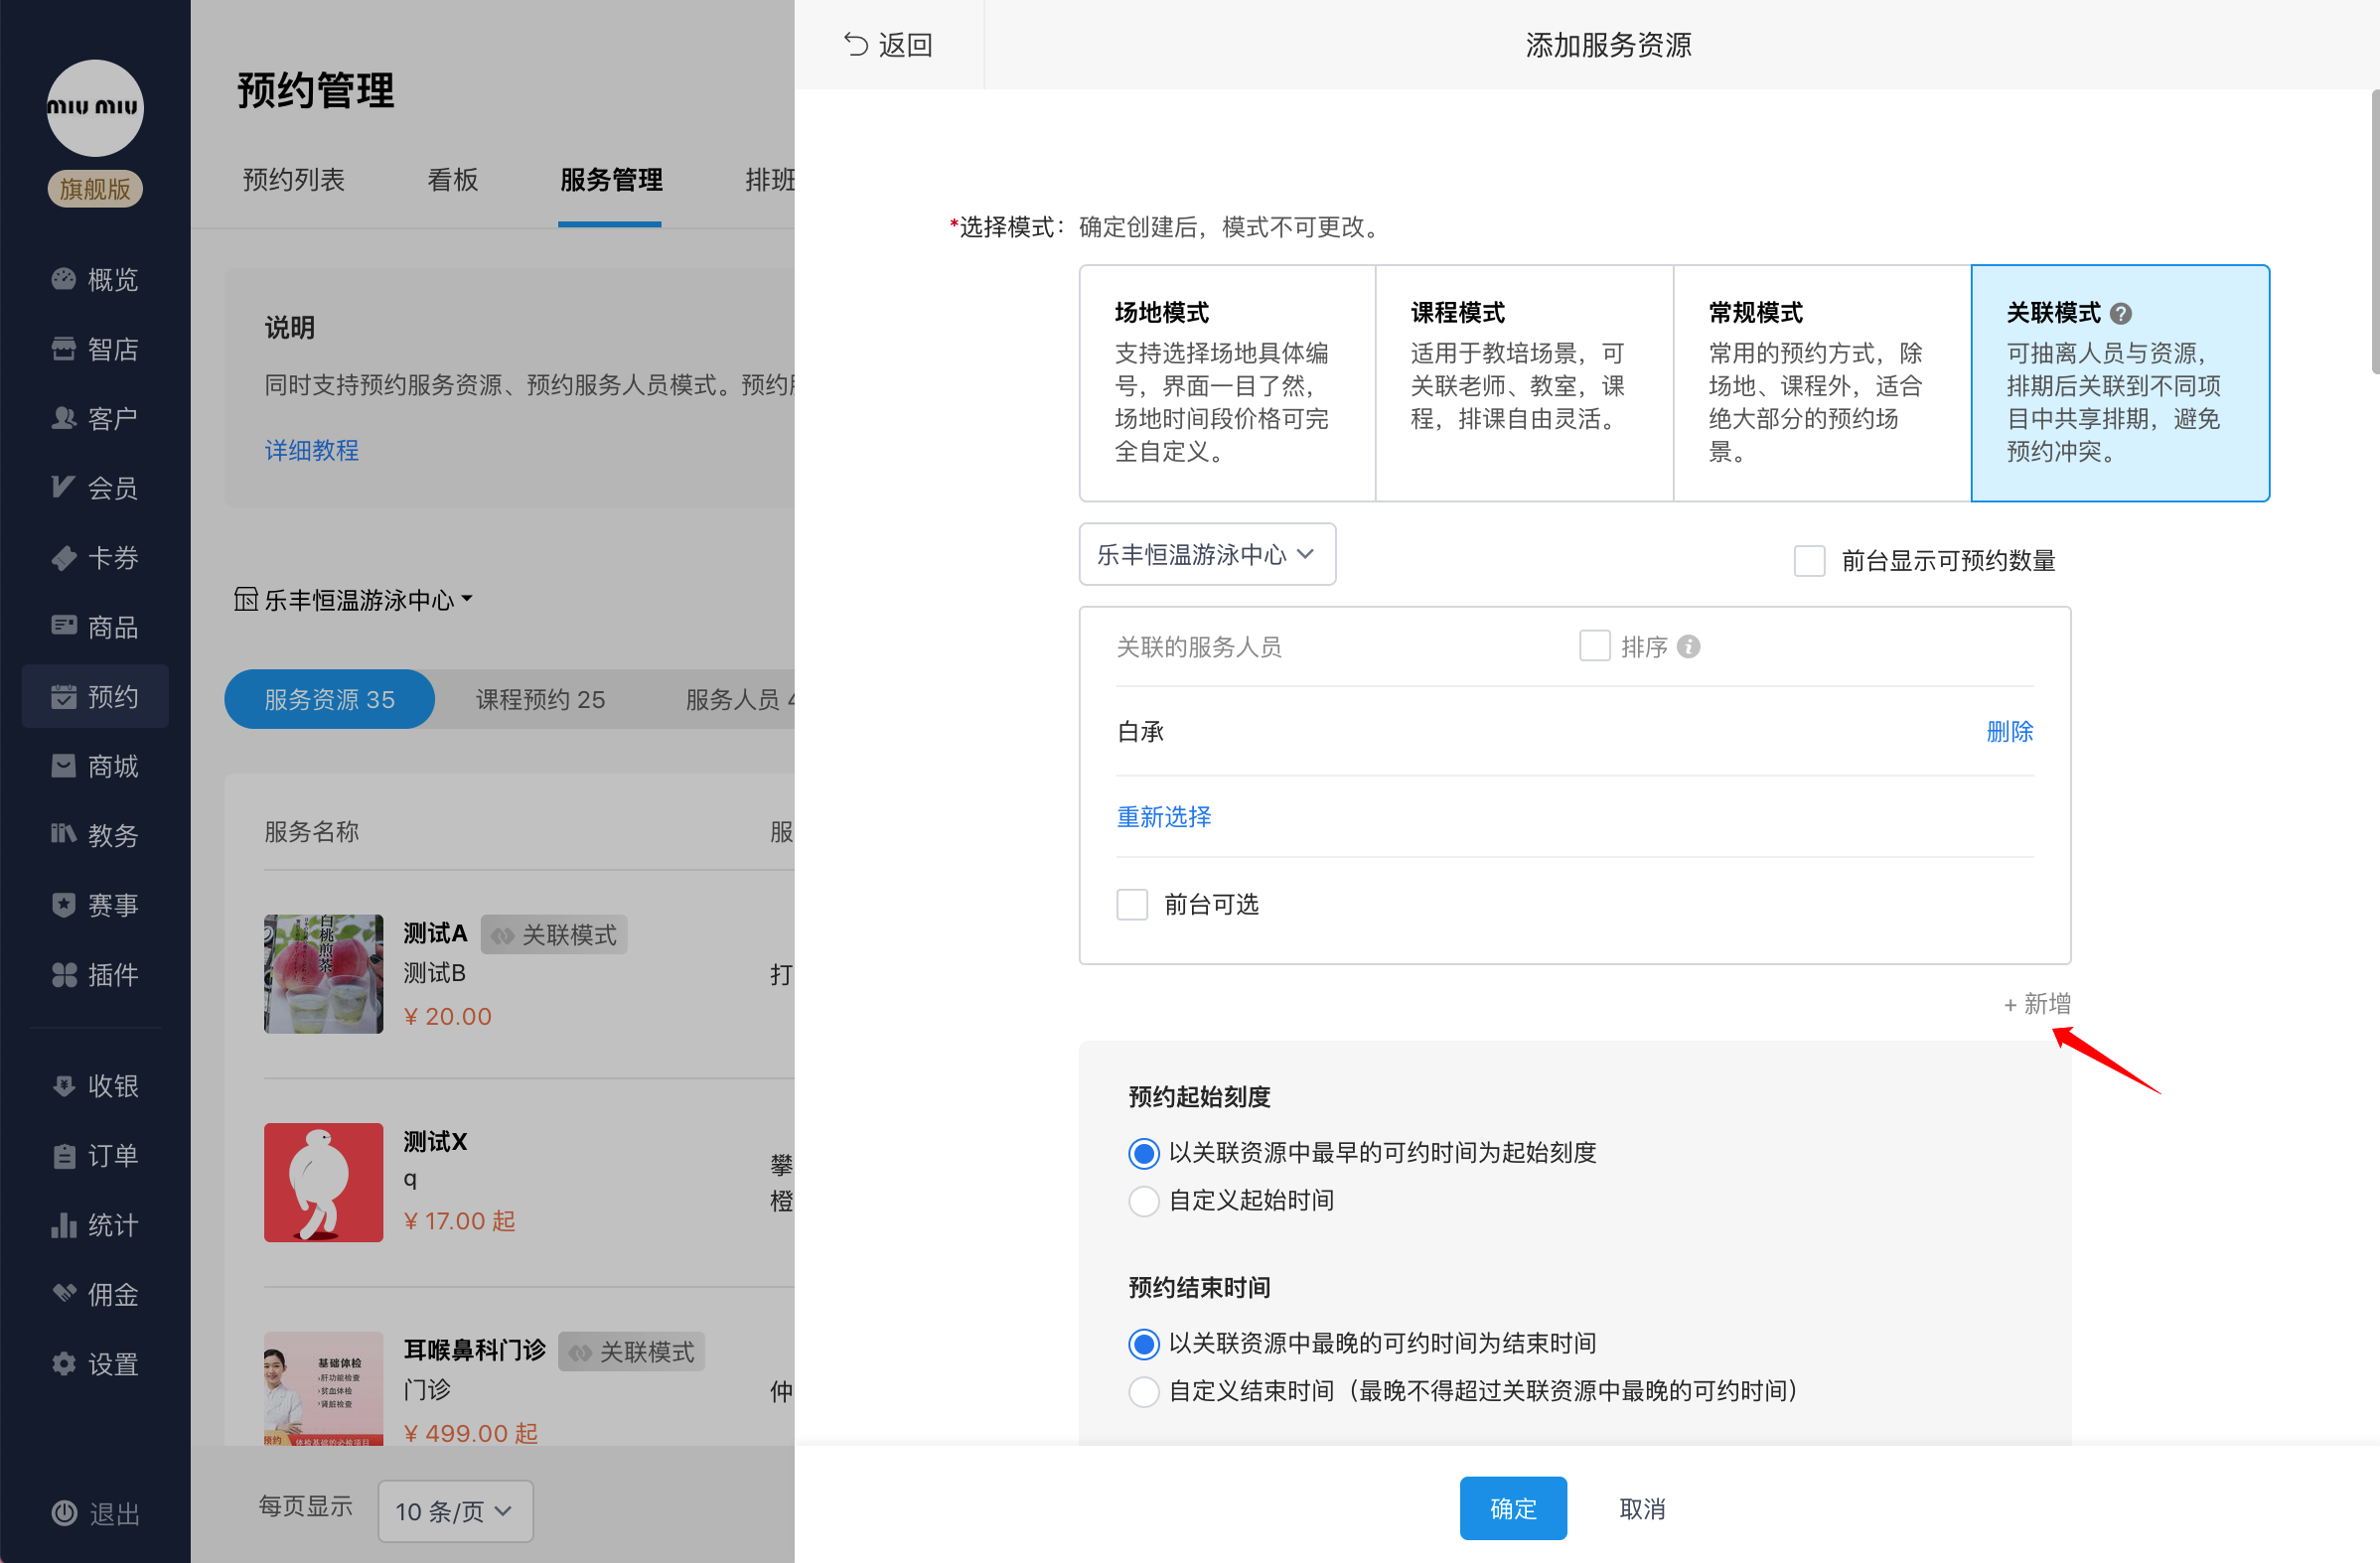Open the 概览 overview sidebar icon
The height and width of the screenshot is (1563, 2380).
coord(63,279)
